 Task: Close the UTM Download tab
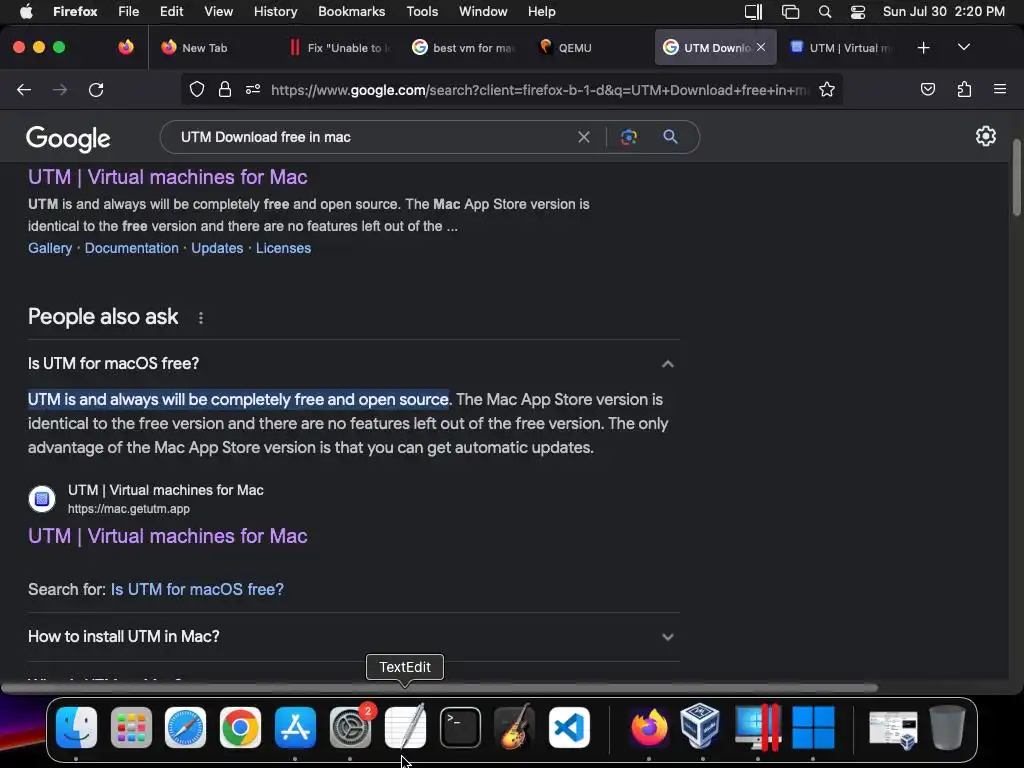[x=761, y=47]
